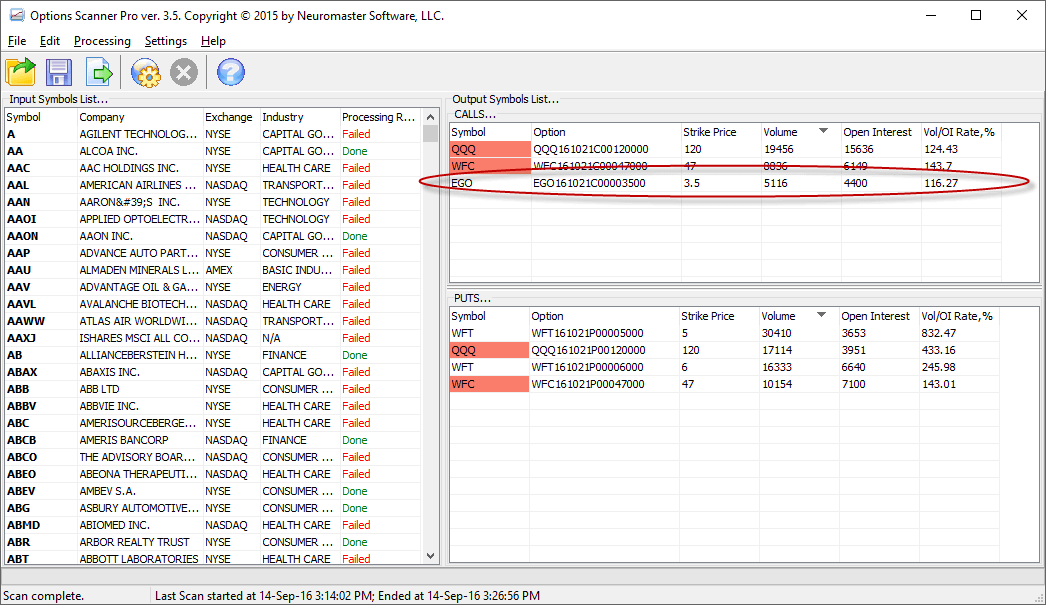Viewport: 1046px width, 605px height.
Task: Click Failed result for AAC row
Action: (356, 168)
